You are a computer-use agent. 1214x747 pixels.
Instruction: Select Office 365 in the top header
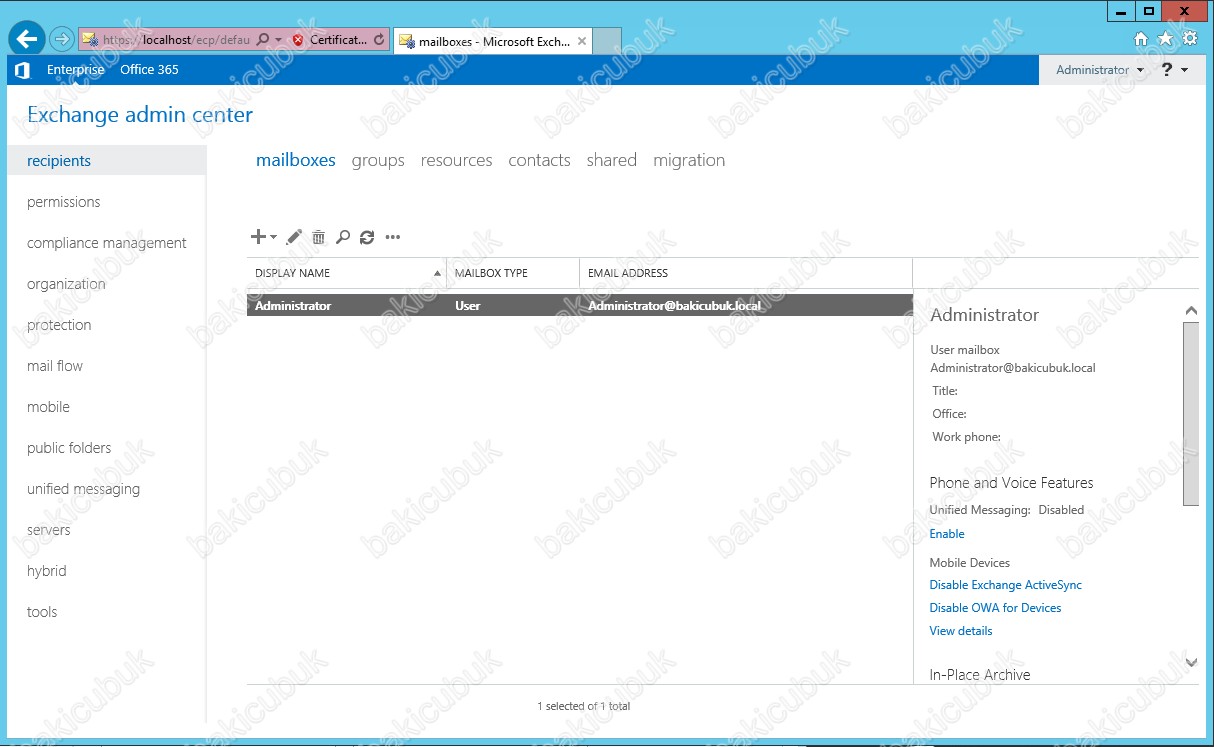click(149, 70)
